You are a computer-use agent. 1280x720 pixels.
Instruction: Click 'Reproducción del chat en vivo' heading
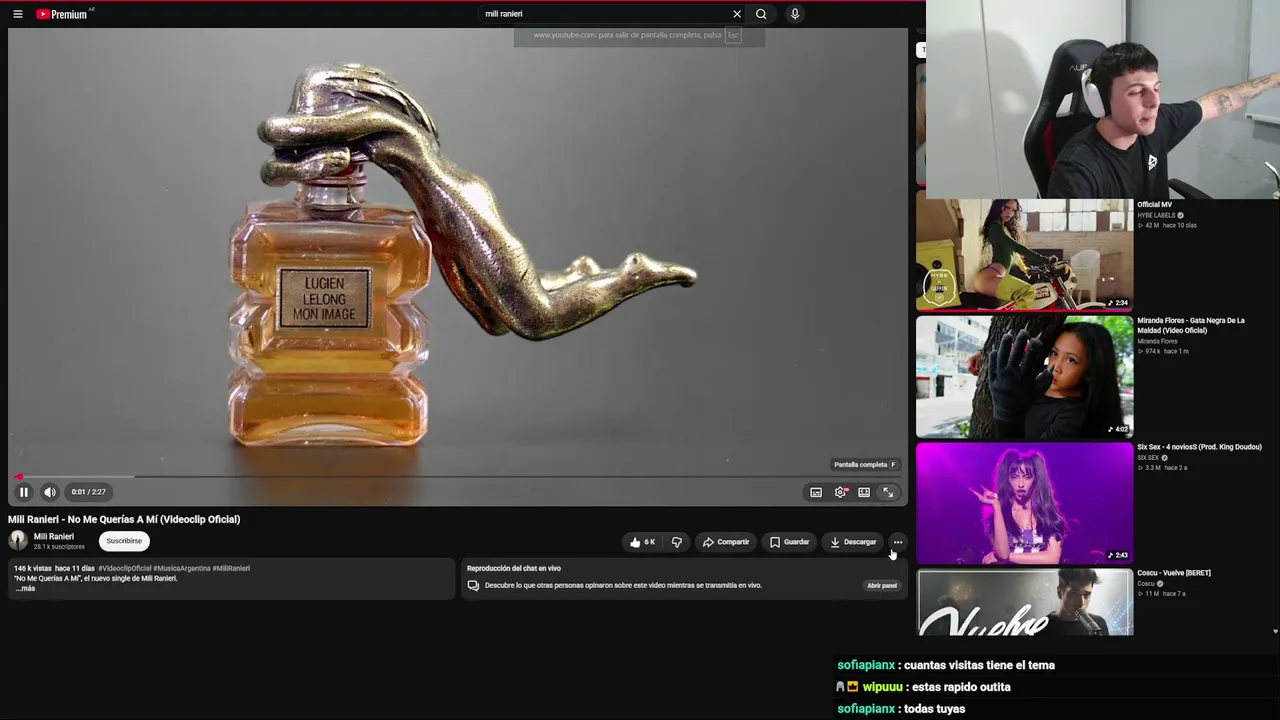click(x=514, y=568)
